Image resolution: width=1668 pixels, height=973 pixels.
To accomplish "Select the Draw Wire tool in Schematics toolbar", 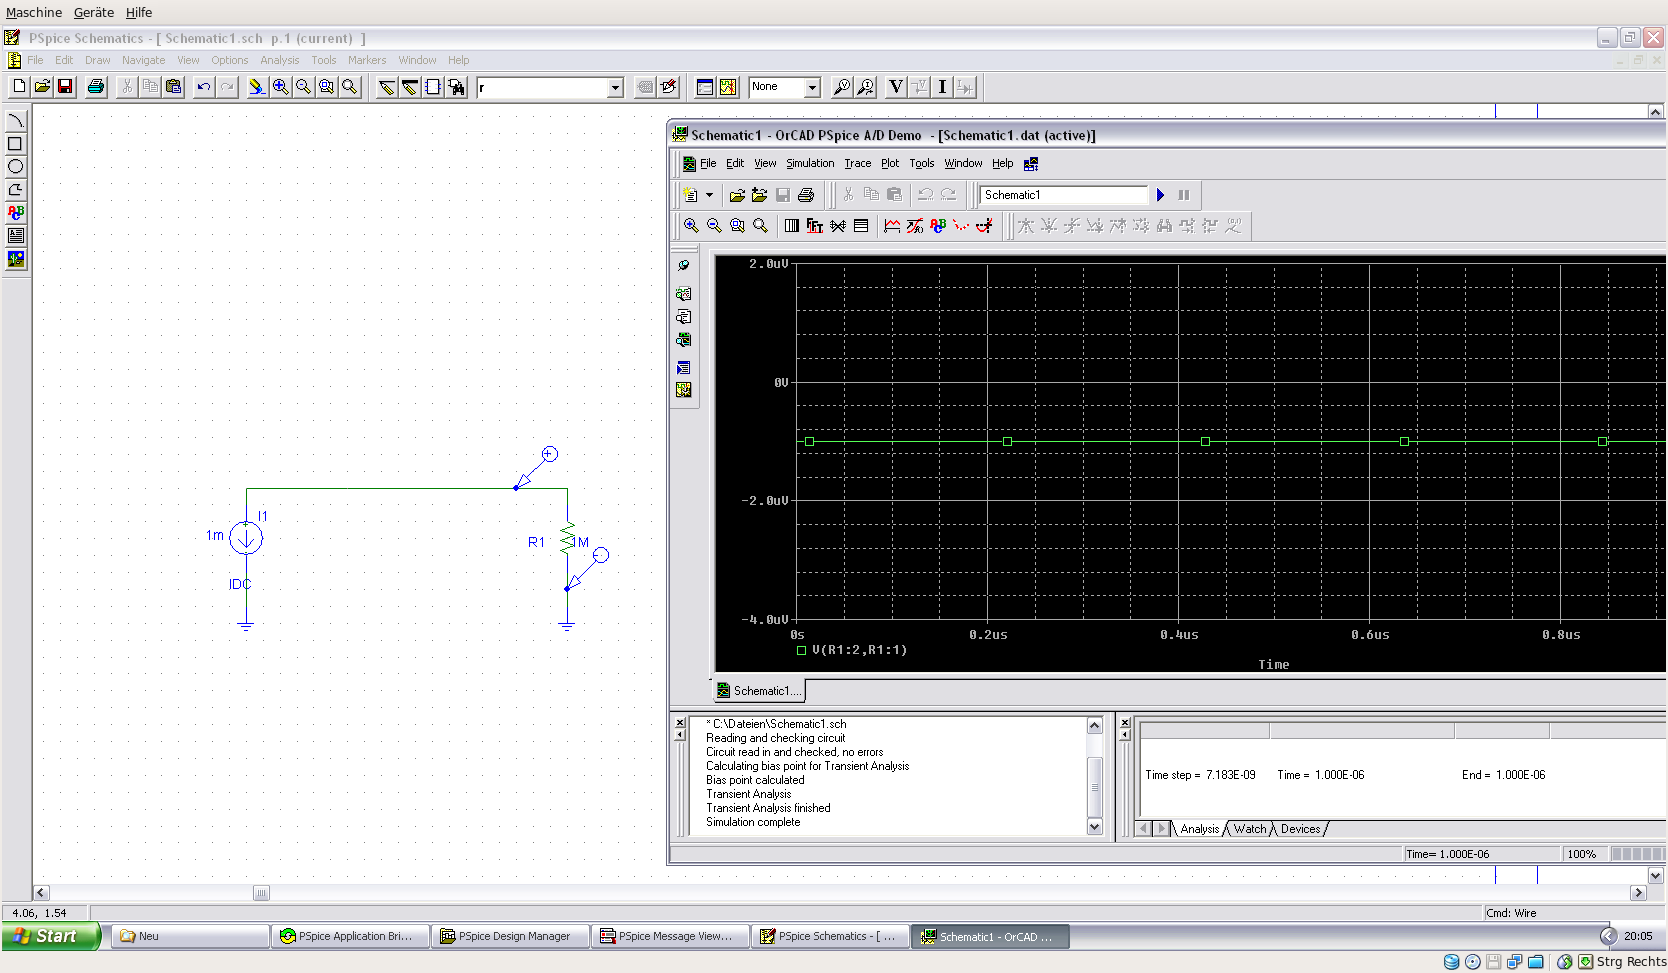I will pyautogui.click(x=386, y=88).
